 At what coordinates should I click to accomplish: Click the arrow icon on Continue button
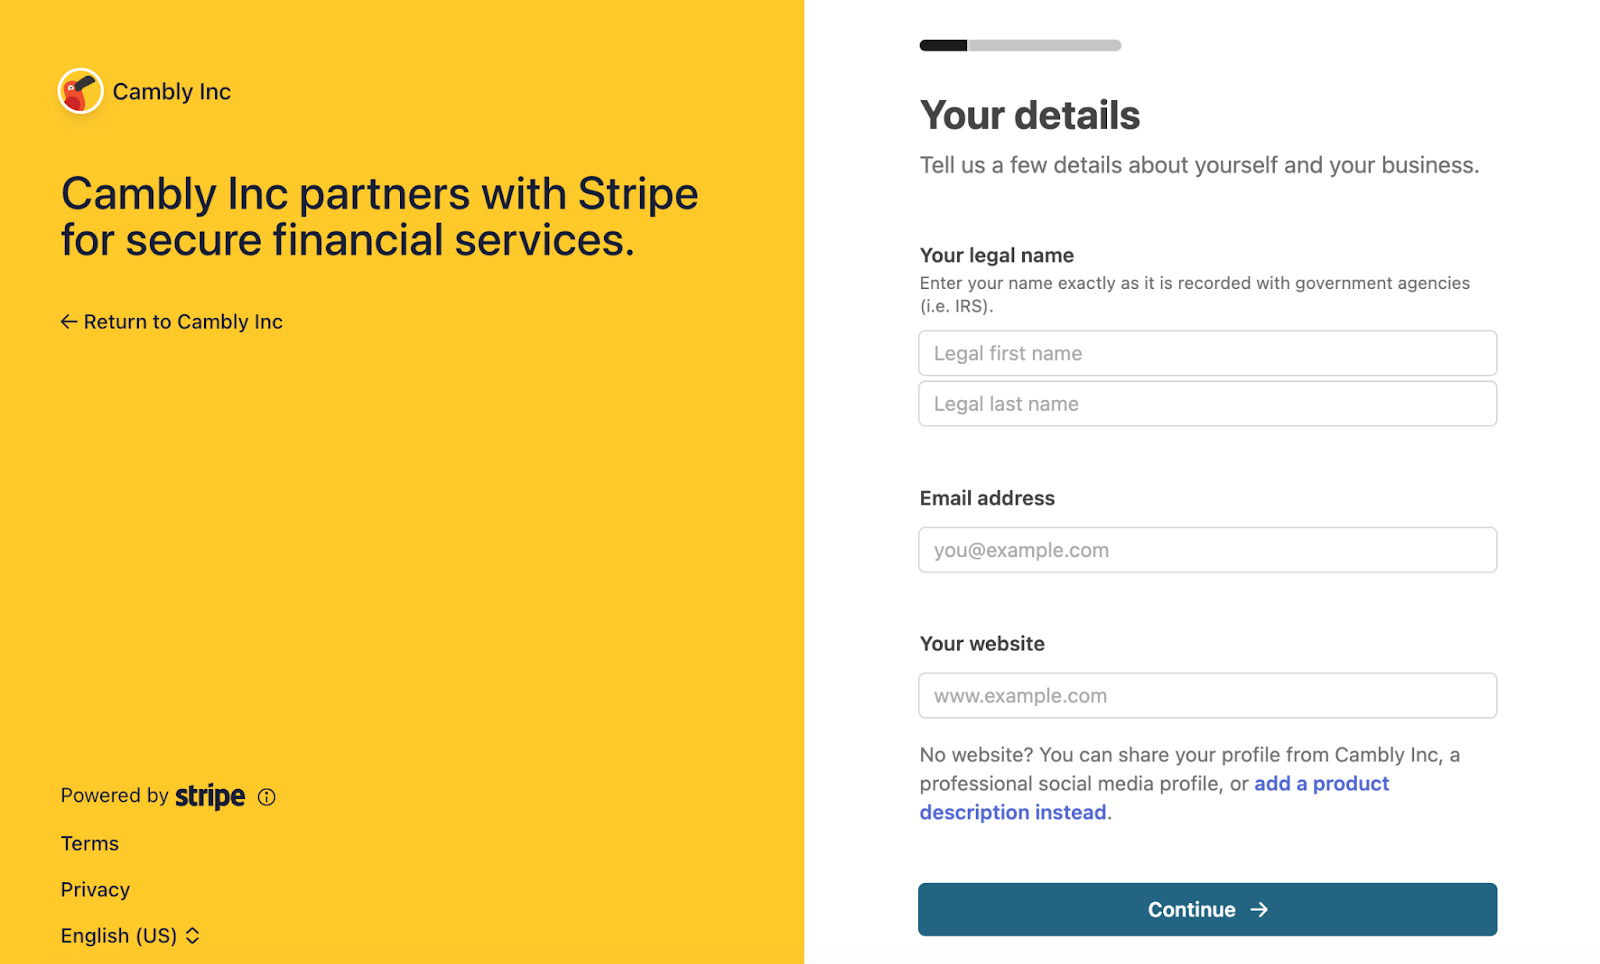coord(1259,910)
